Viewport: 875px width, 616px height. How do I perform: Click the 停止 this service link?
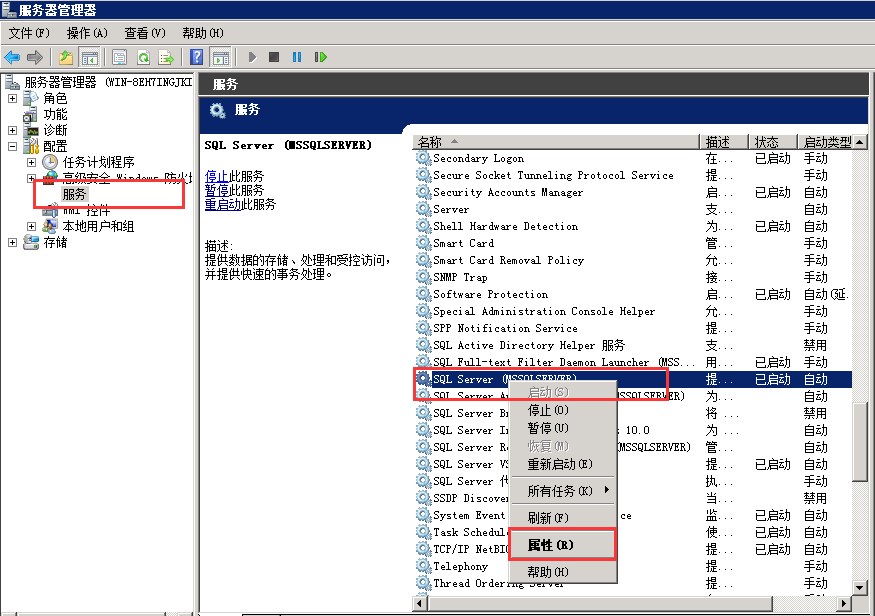[x=217, y=176]
